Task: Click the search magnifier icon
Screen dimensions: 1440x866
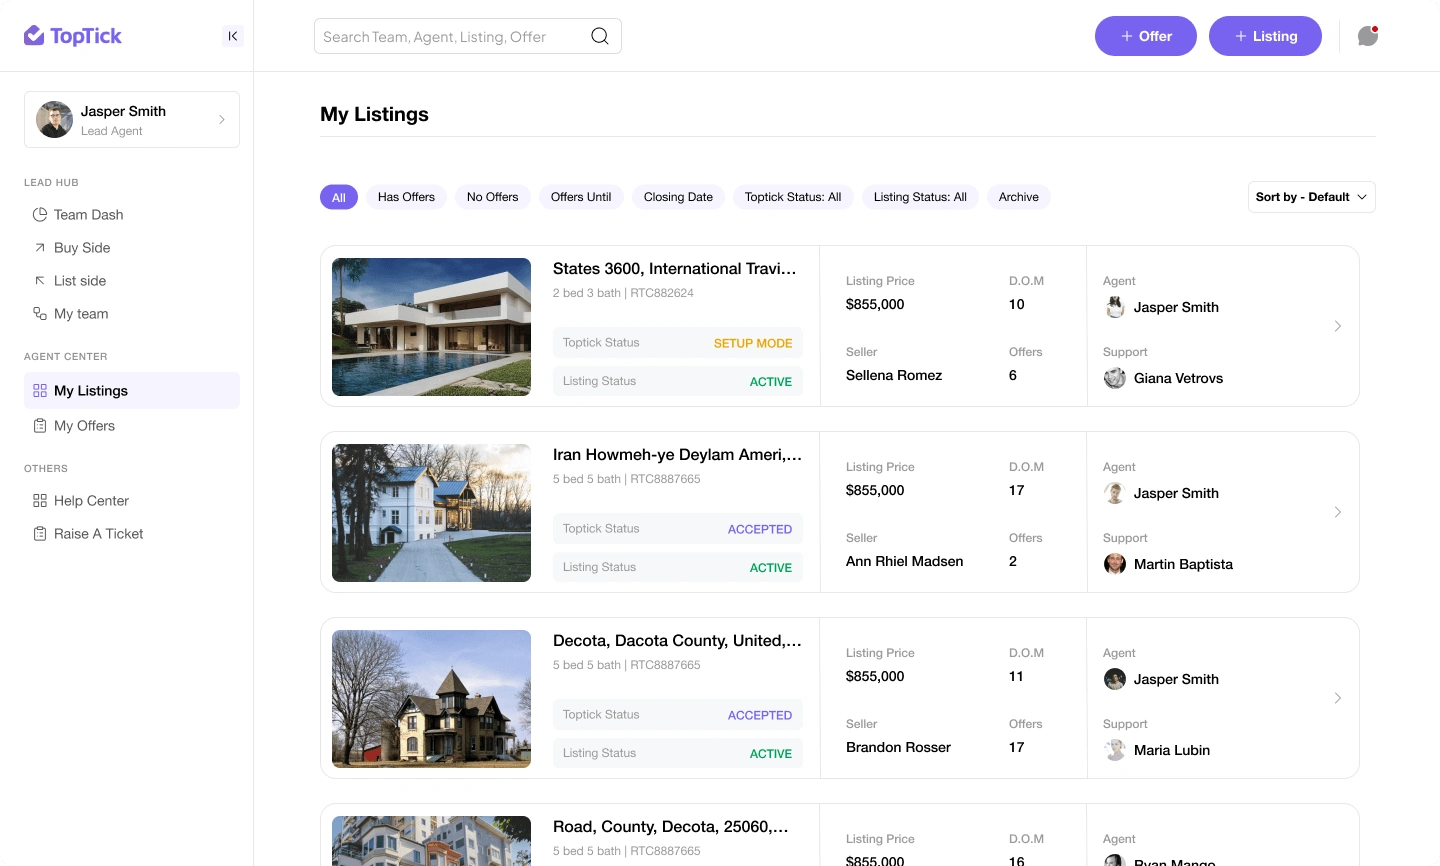Action: (600, 36)
